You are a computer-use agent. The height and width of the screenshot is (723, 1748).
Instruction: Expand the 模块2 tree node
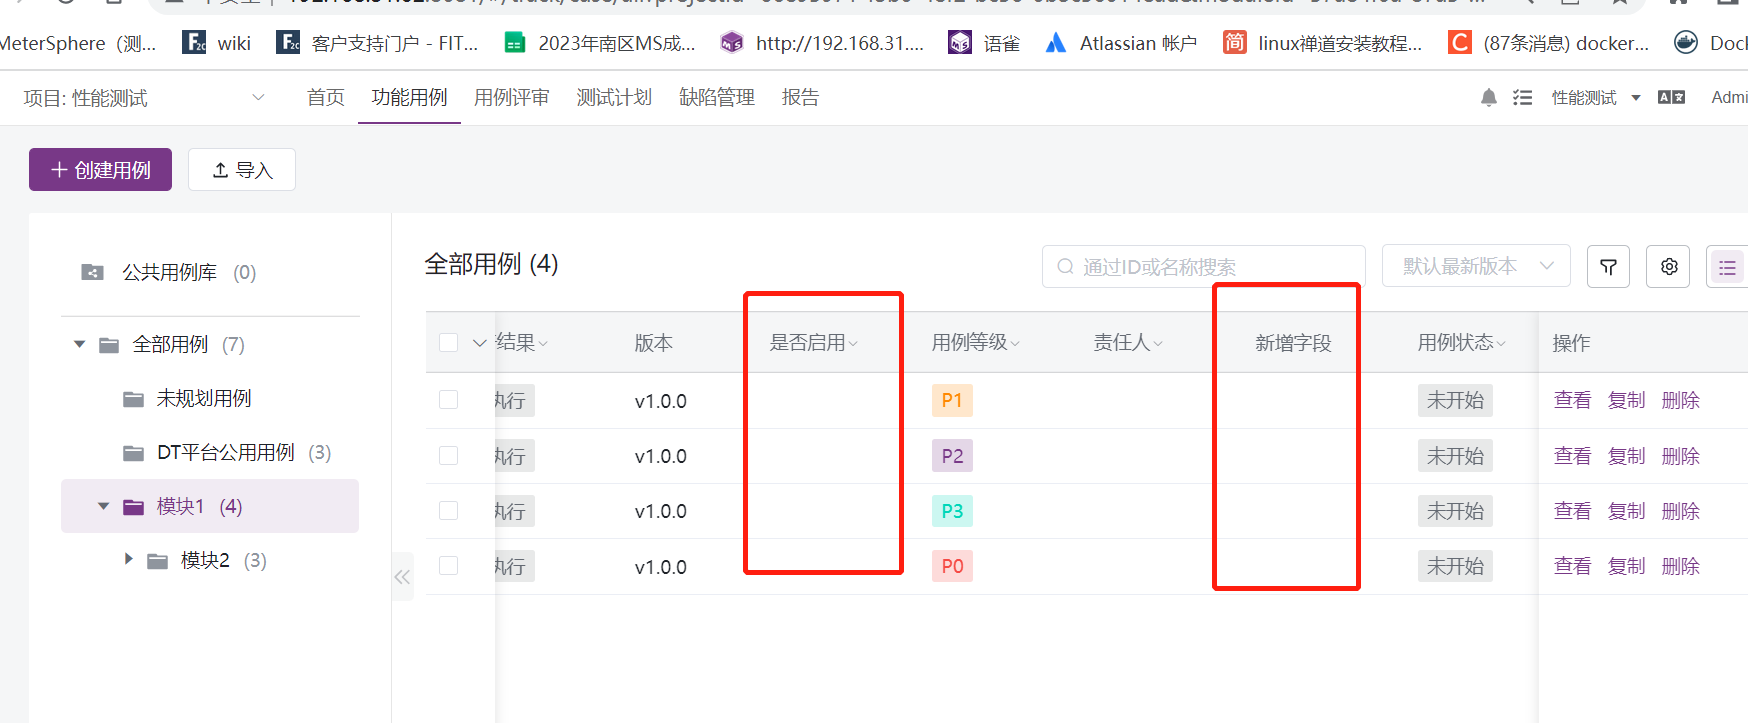(128, 559)
